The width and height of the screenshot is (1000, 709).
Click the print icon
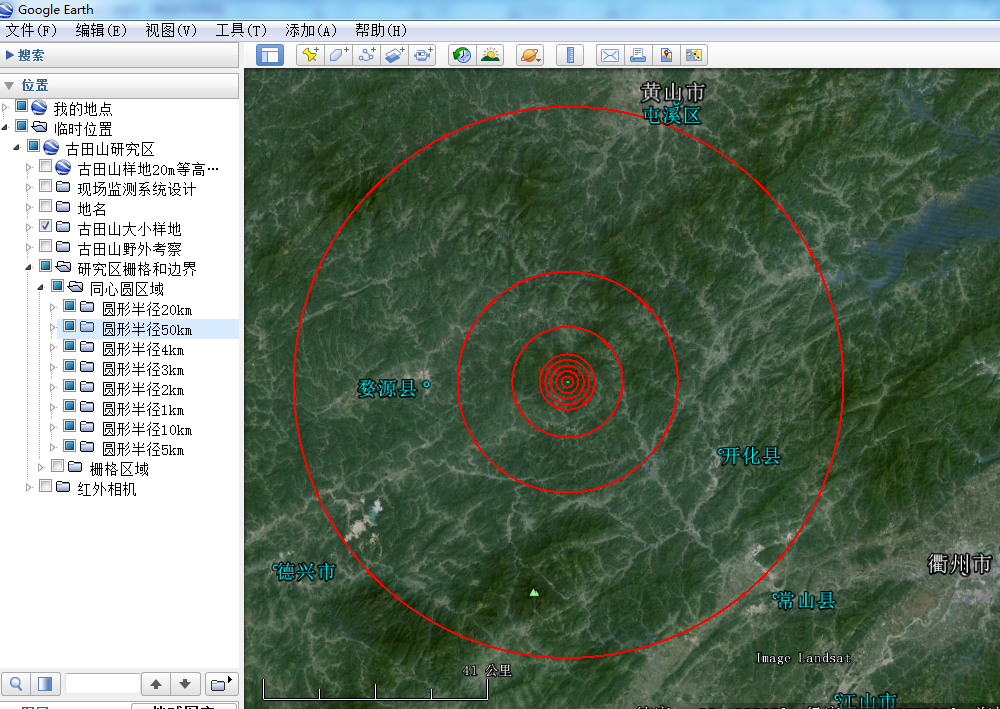coord(638,55)
